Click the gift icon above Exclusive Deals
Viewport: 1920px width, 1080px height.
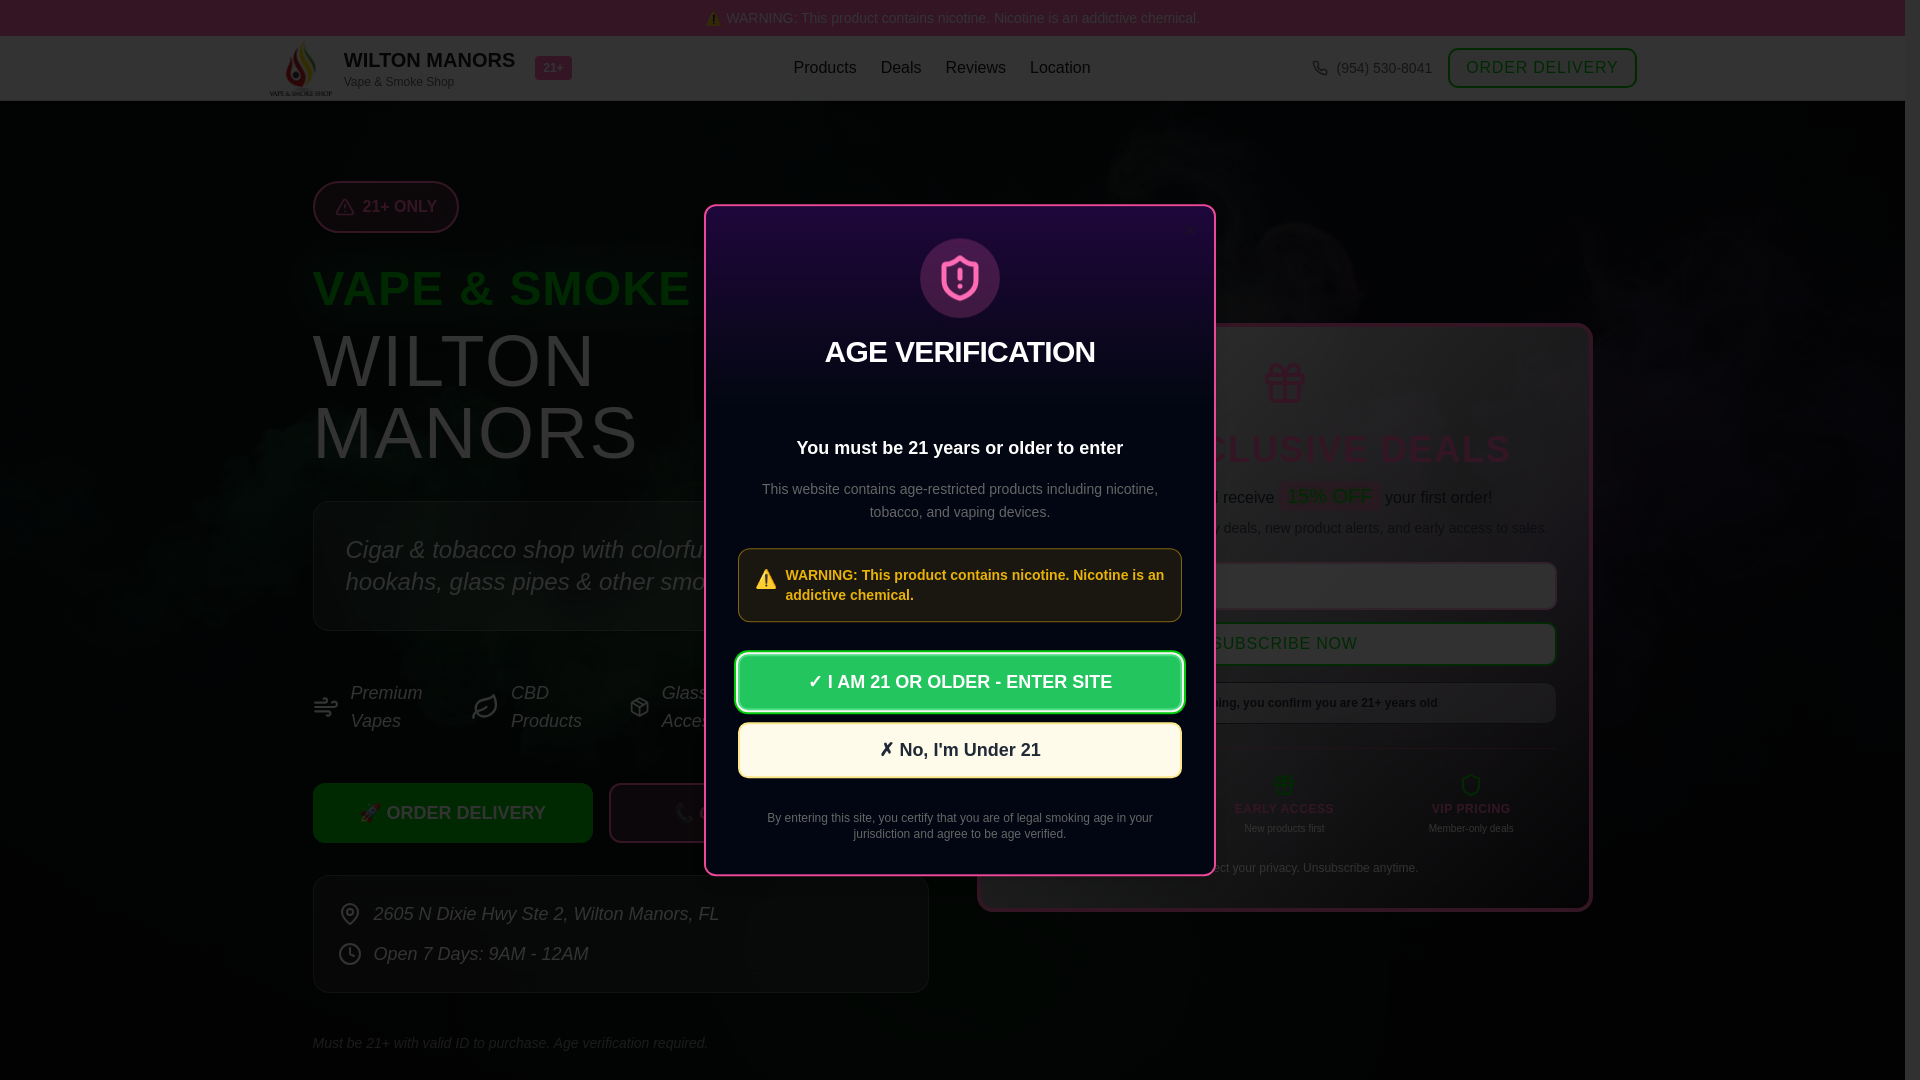[1285, 383]
